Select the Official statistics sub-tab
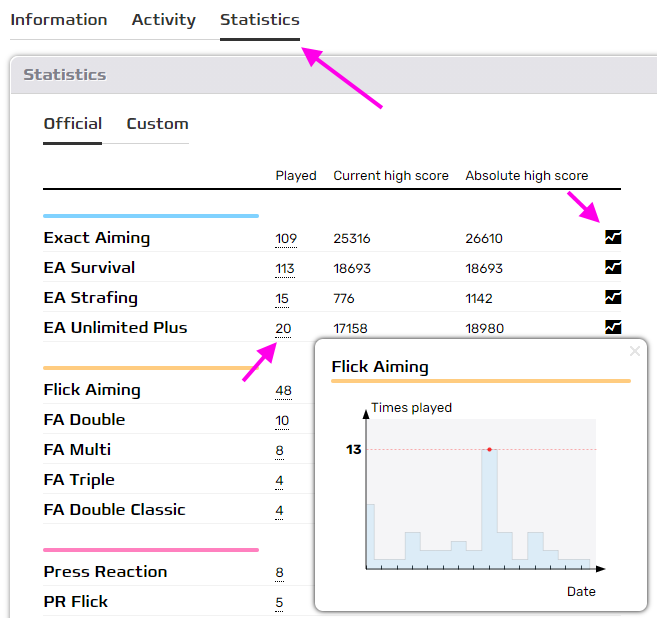Viewport: 657px width, 618px height. tap(73, 124)
